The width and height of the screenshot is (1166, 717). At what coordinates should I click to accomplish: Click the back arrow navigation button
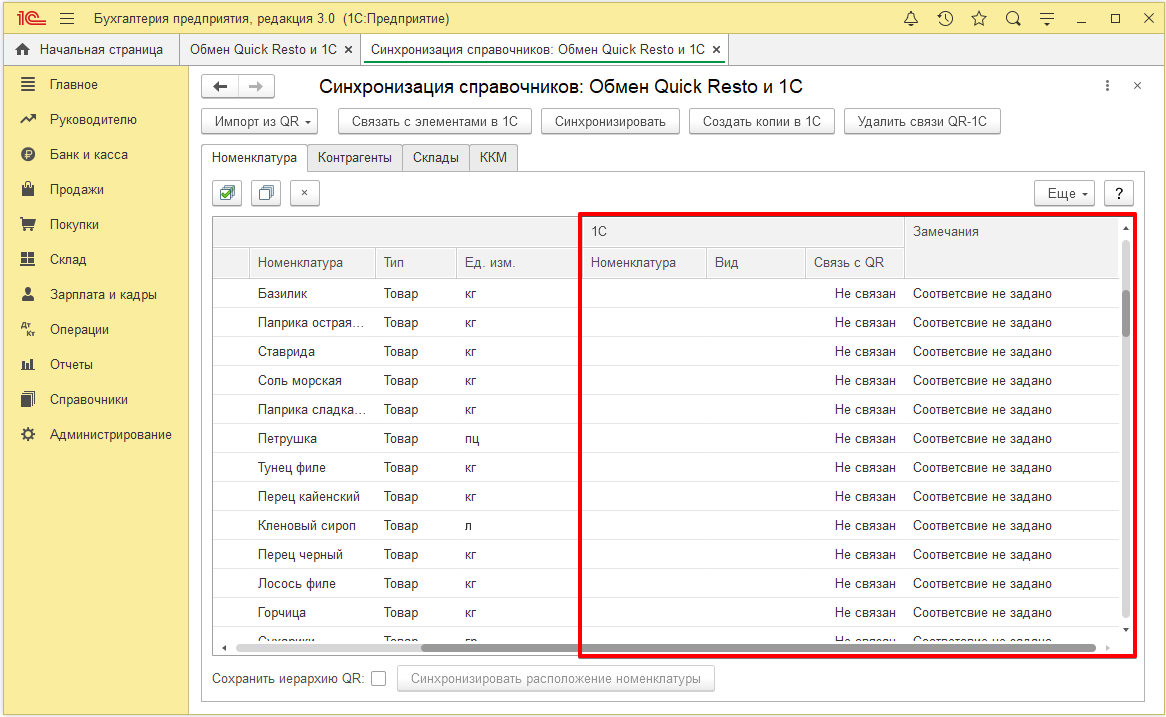click(220, 87)
